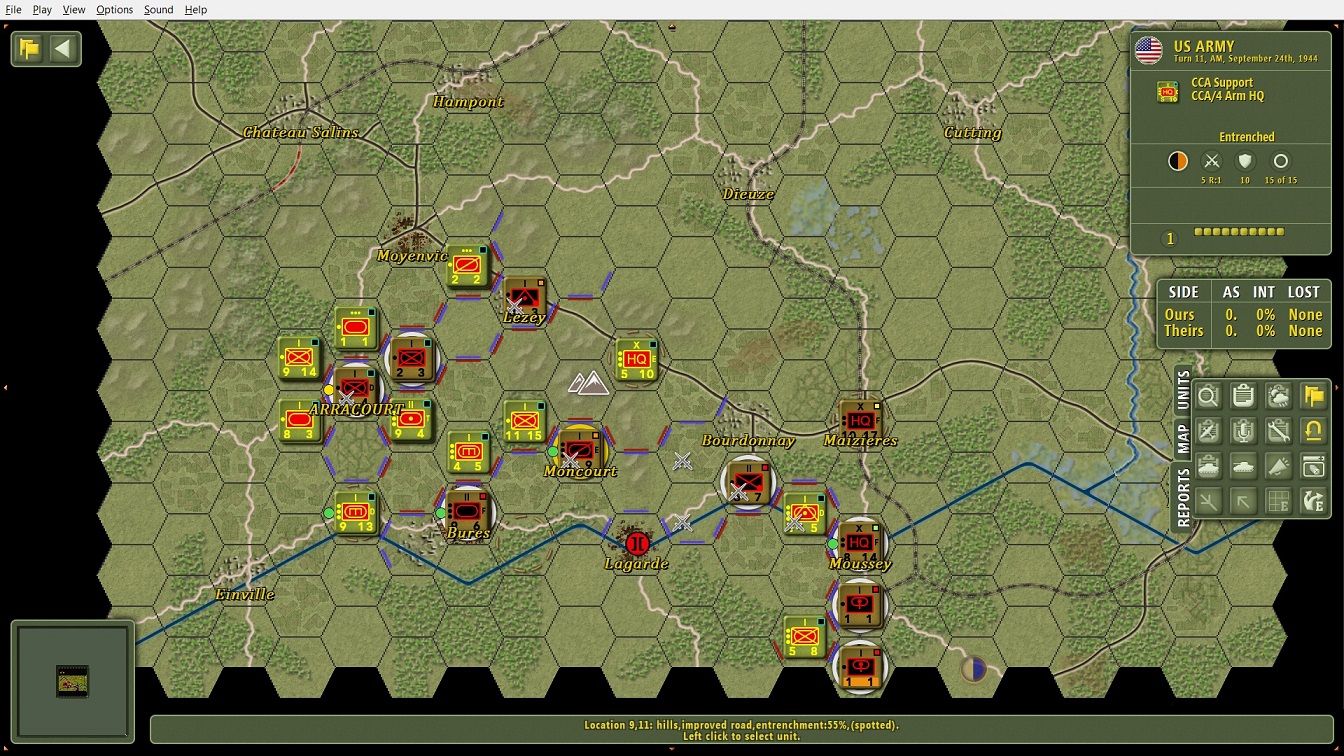This screenshot has height=756, width=1344.
Task: Click the circled number 1 indicator
Action: pos(1169,238)
